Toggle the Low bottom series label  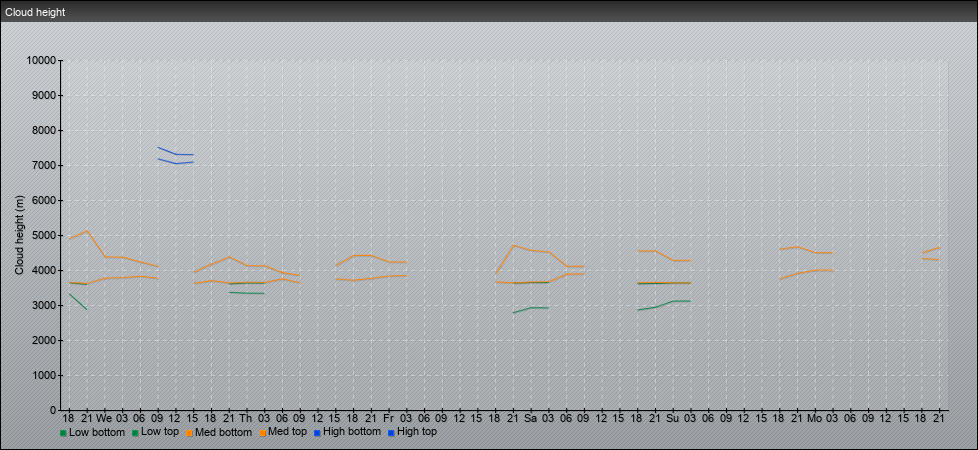pos(97,432)
